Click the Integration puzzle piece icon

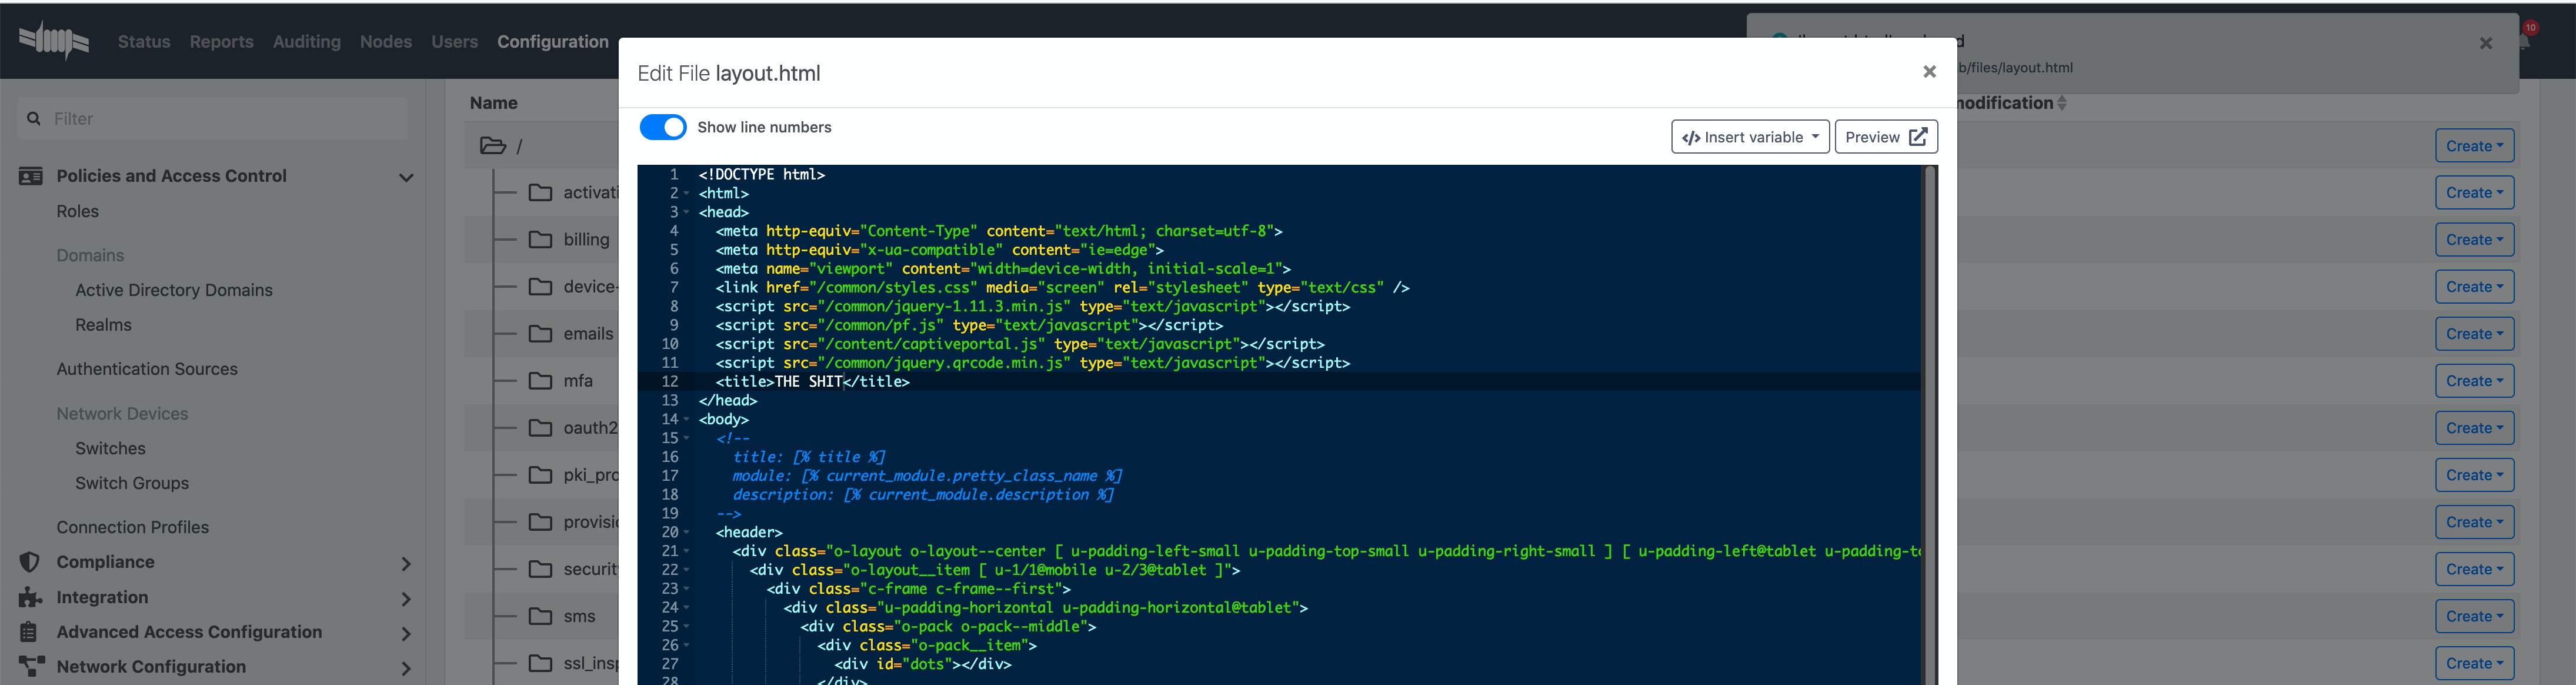click(30, 597)
